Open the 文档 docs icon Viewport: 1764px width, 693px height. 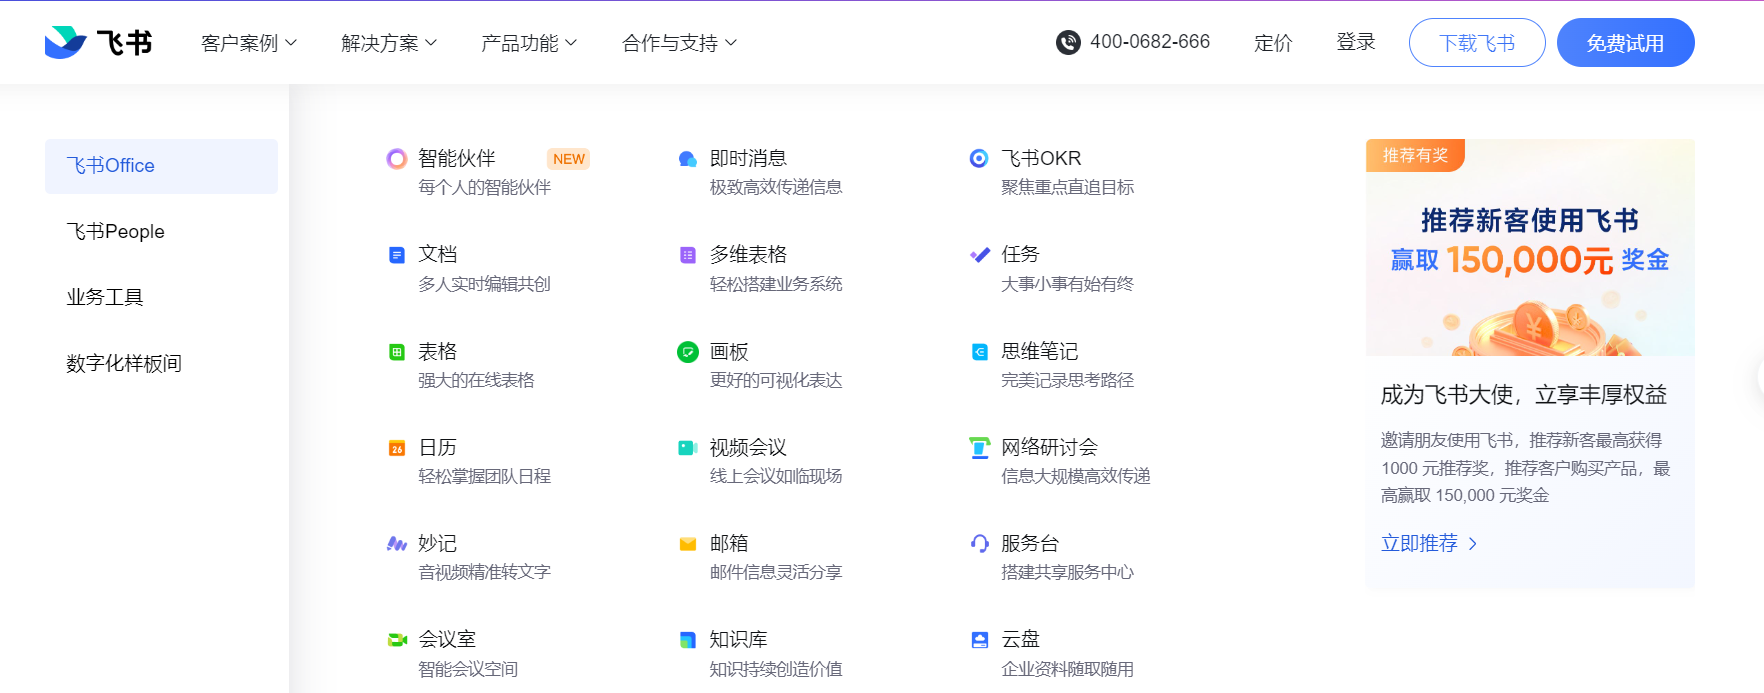pyautogui.click(x=397, y=255)
